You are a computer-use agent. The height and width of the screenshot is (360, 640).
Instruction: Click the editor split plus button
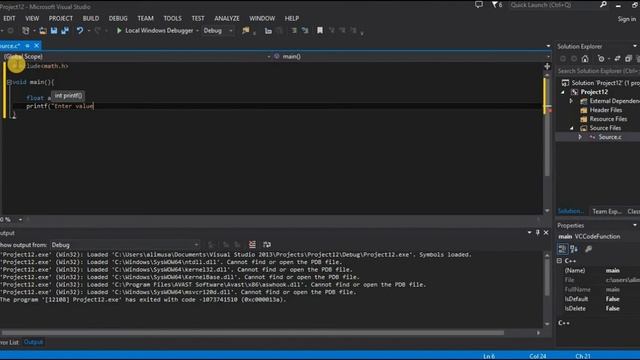547,66
